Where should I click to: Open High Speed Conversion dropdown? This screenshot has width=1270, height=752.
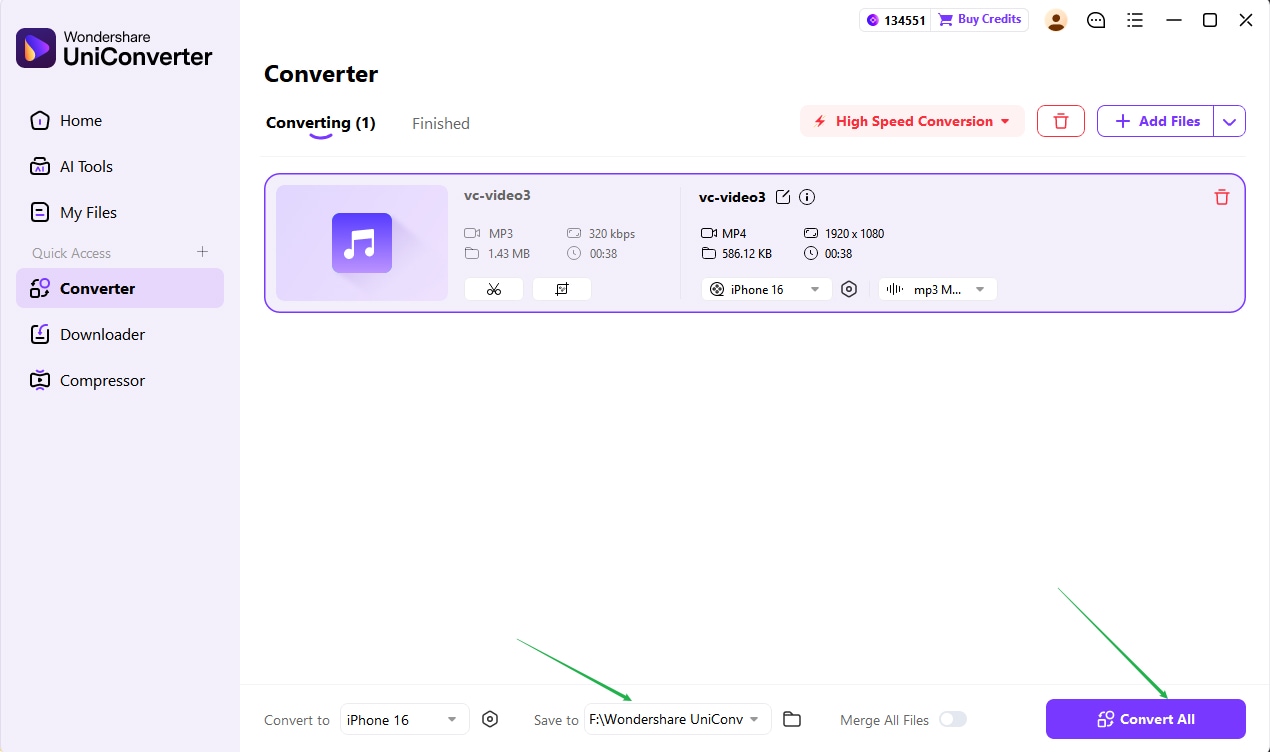click(x=912, y=121)
